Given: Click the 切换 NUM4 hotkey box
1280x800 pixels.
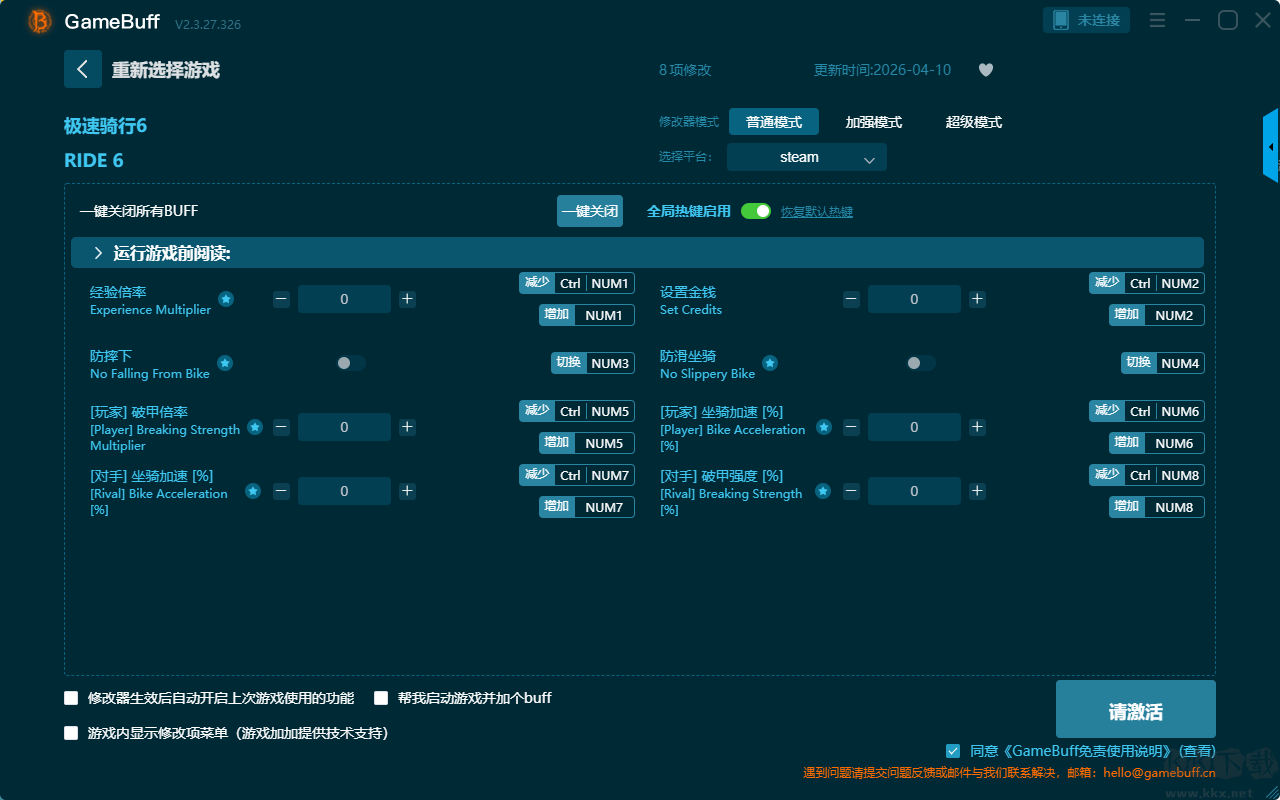Looking at the screenshot, I should click(x=1163, y=363).
